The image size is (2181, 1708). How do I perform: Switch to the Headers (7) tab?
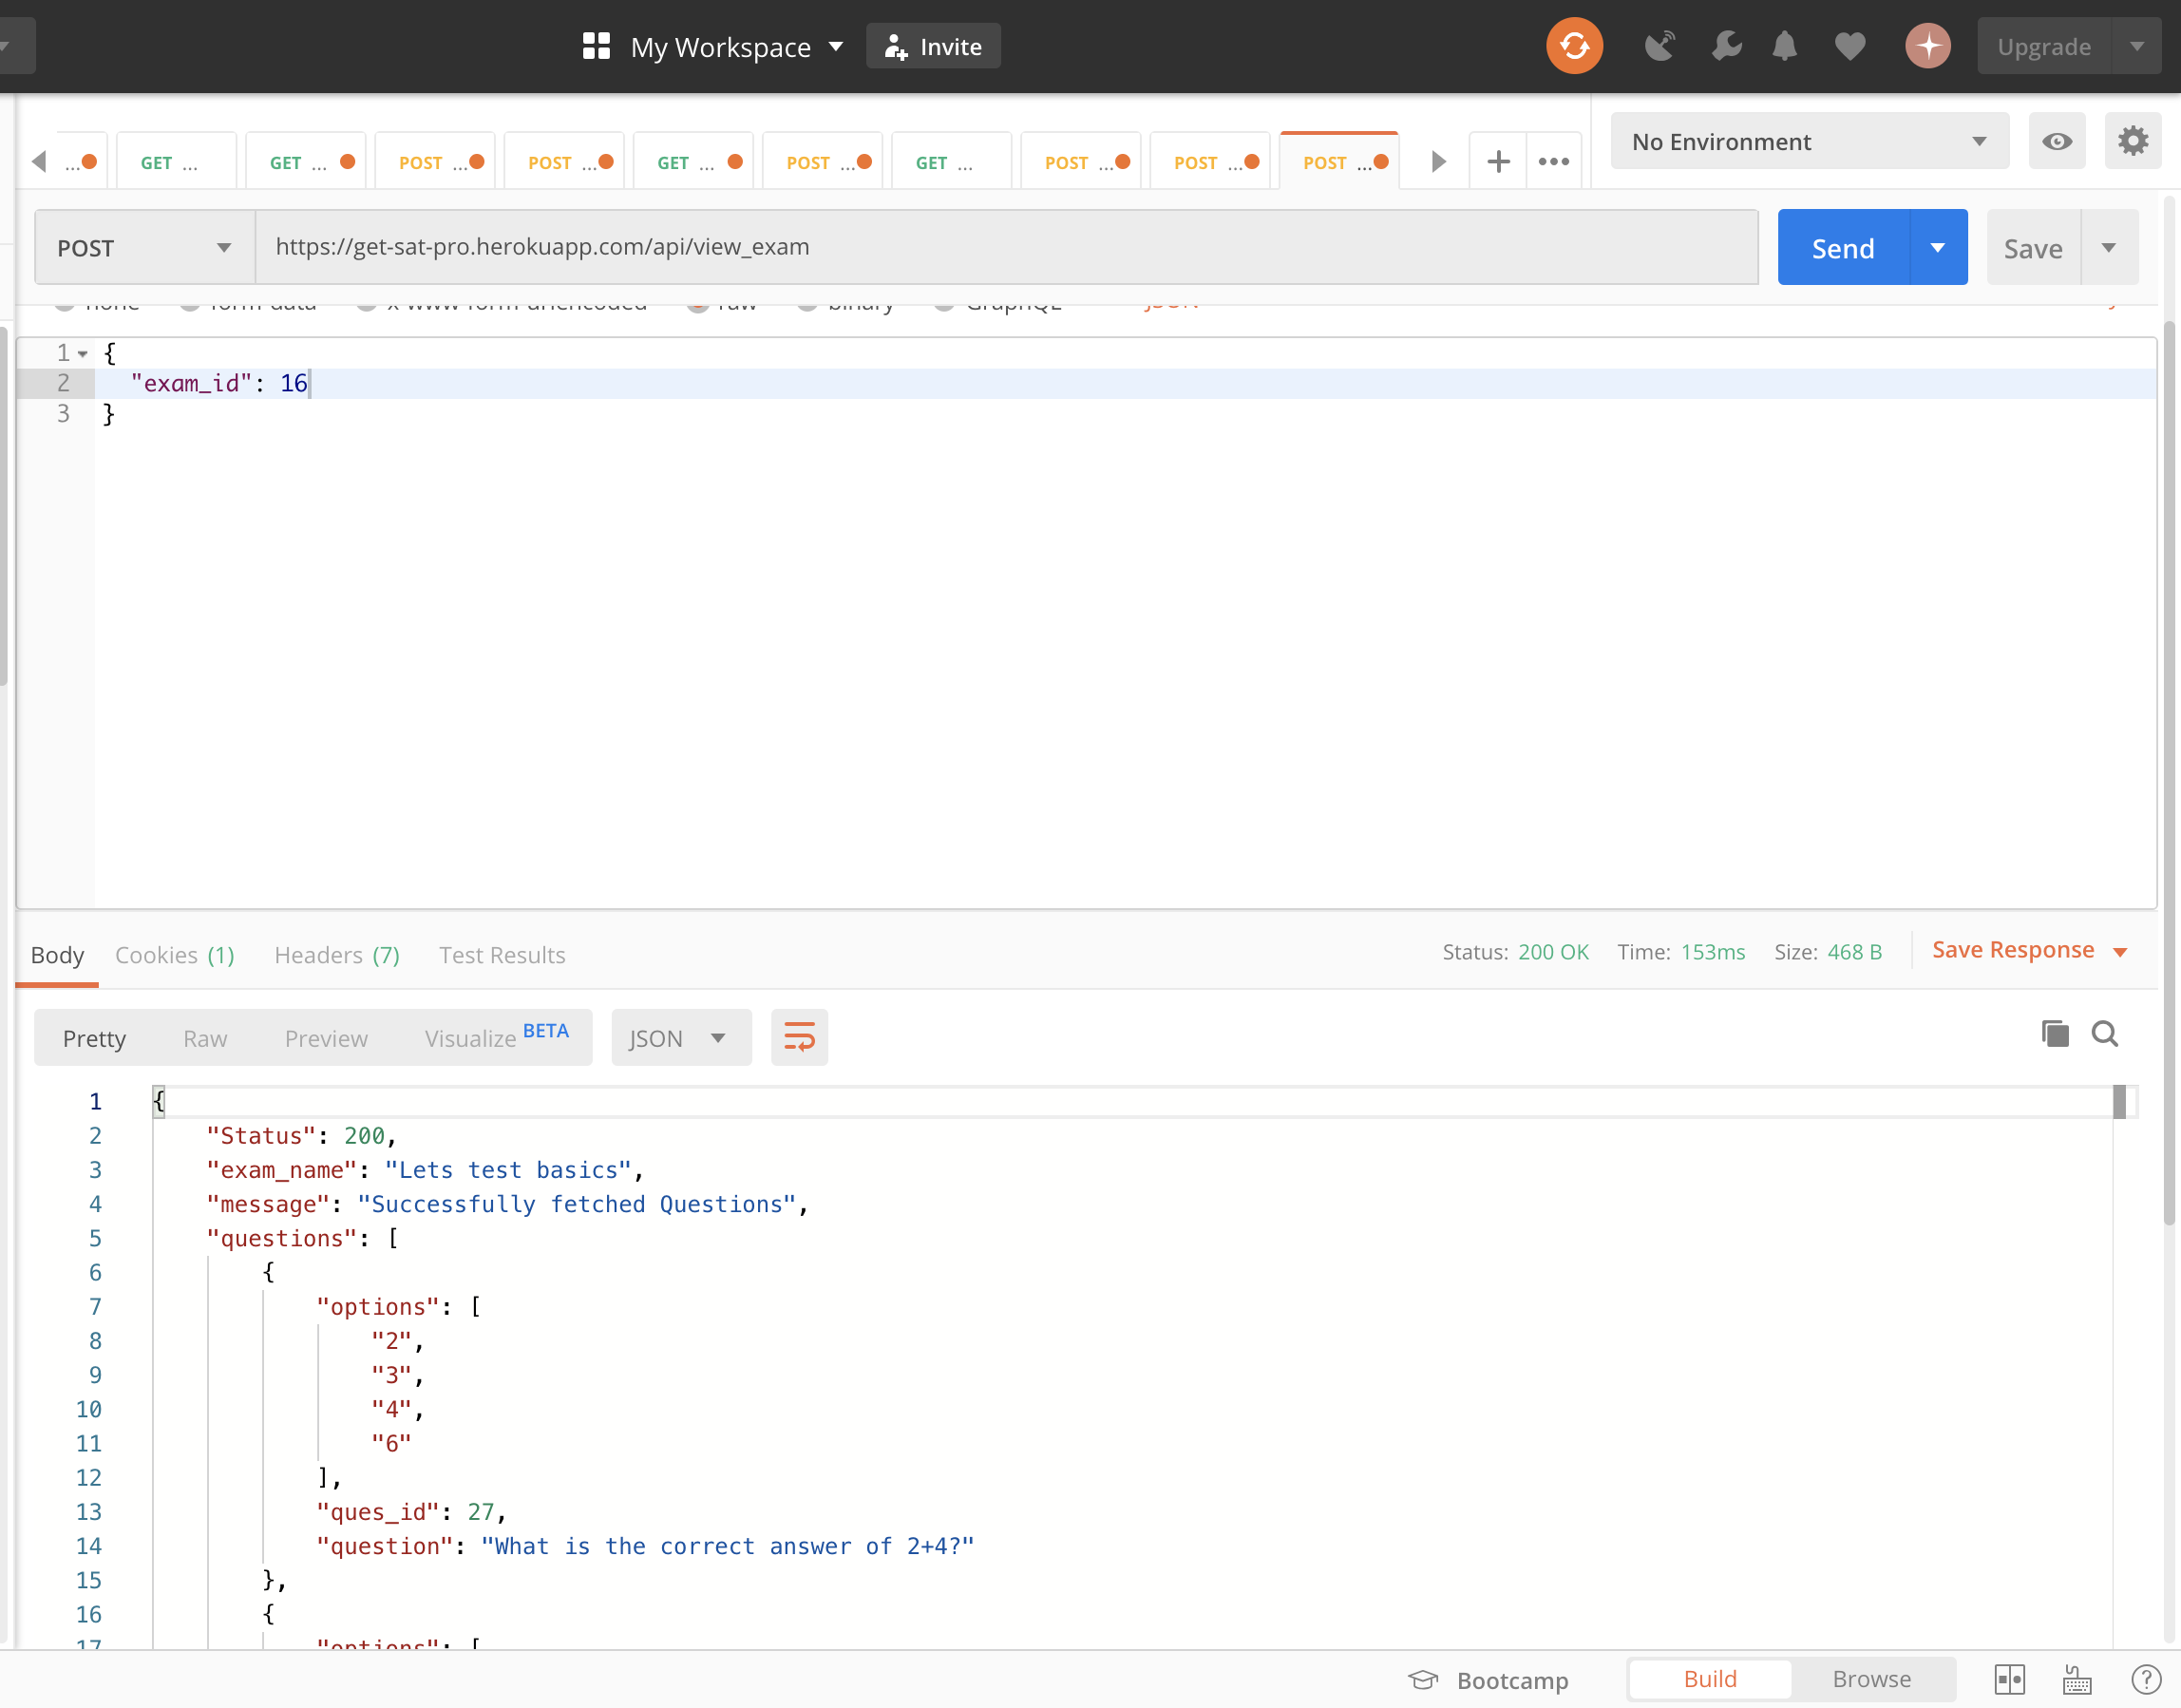[x=337, y=954]
